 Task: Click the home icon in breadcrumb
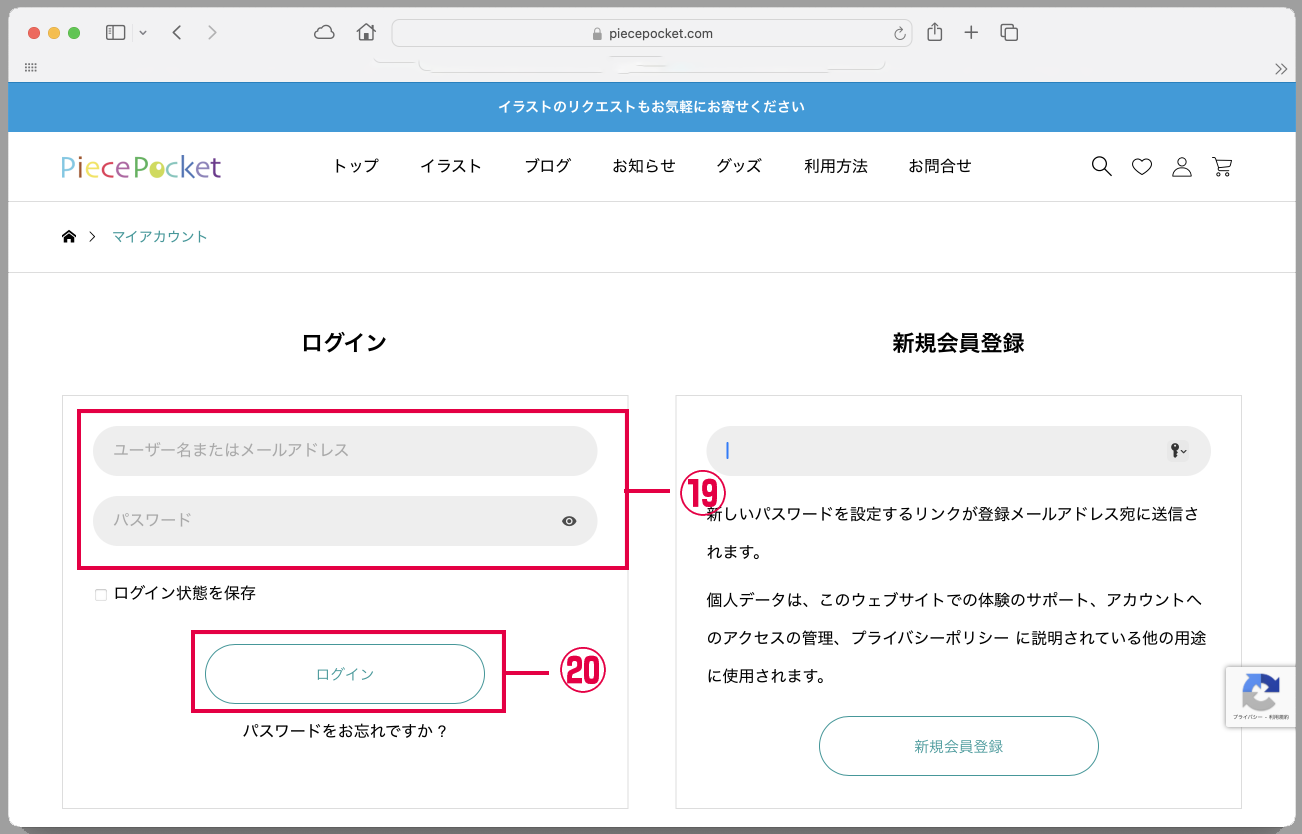[x=69, y=237]
